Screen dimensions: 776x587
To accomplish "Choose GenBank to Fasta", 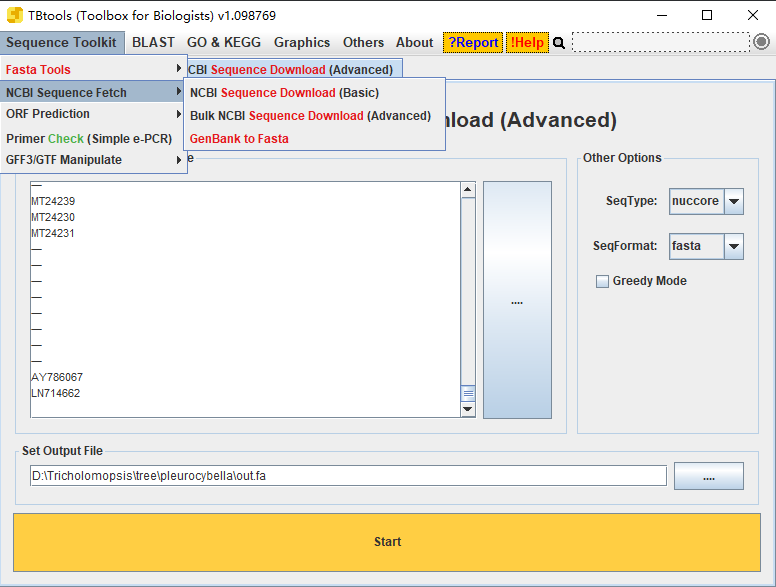I will pyautogui.click(x=314, y=139).
